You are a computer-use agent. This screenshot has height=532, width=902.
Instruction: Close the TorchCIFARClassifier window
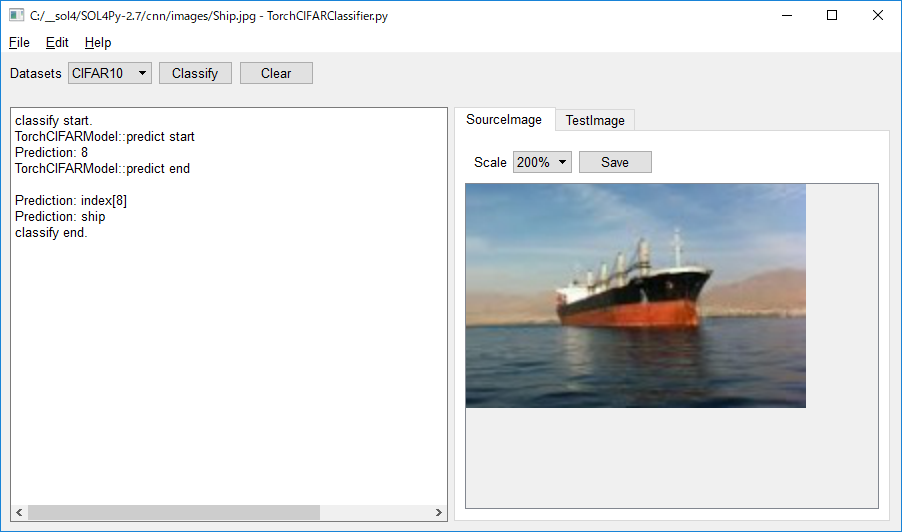(877, 16)
